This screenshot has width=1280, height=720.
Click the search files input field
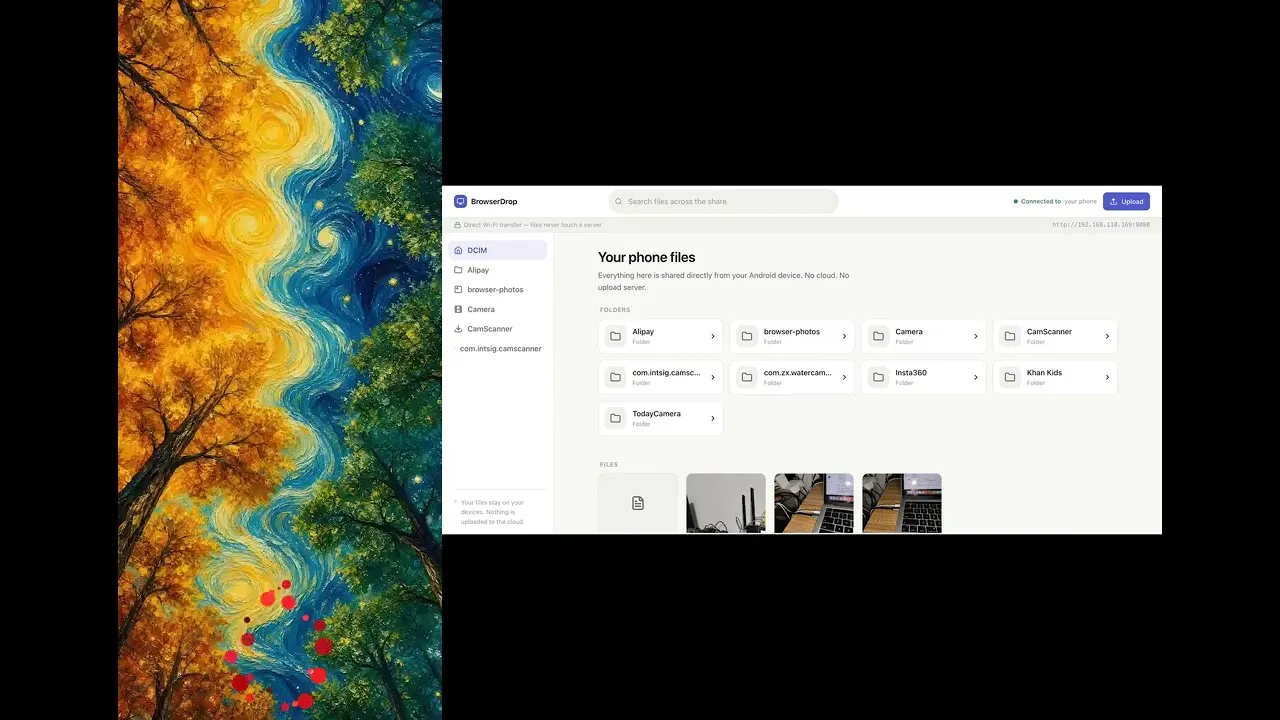click(x=723, y=201)
